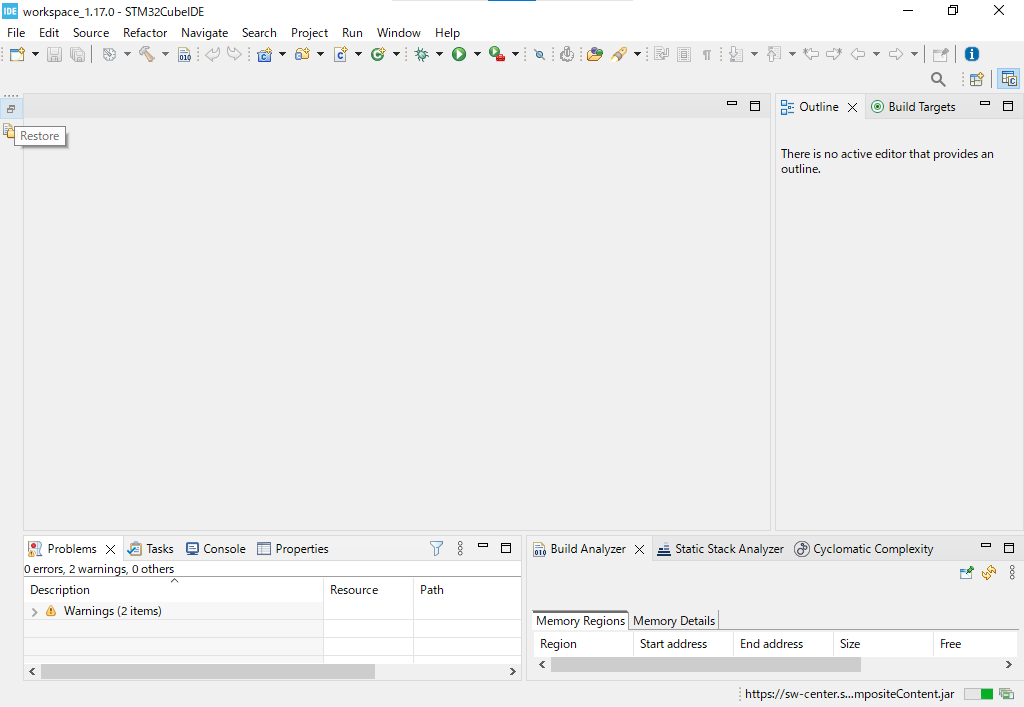Open the New wizard dropdown arrow
This screenshot has width=1024, height=707.
35,54
